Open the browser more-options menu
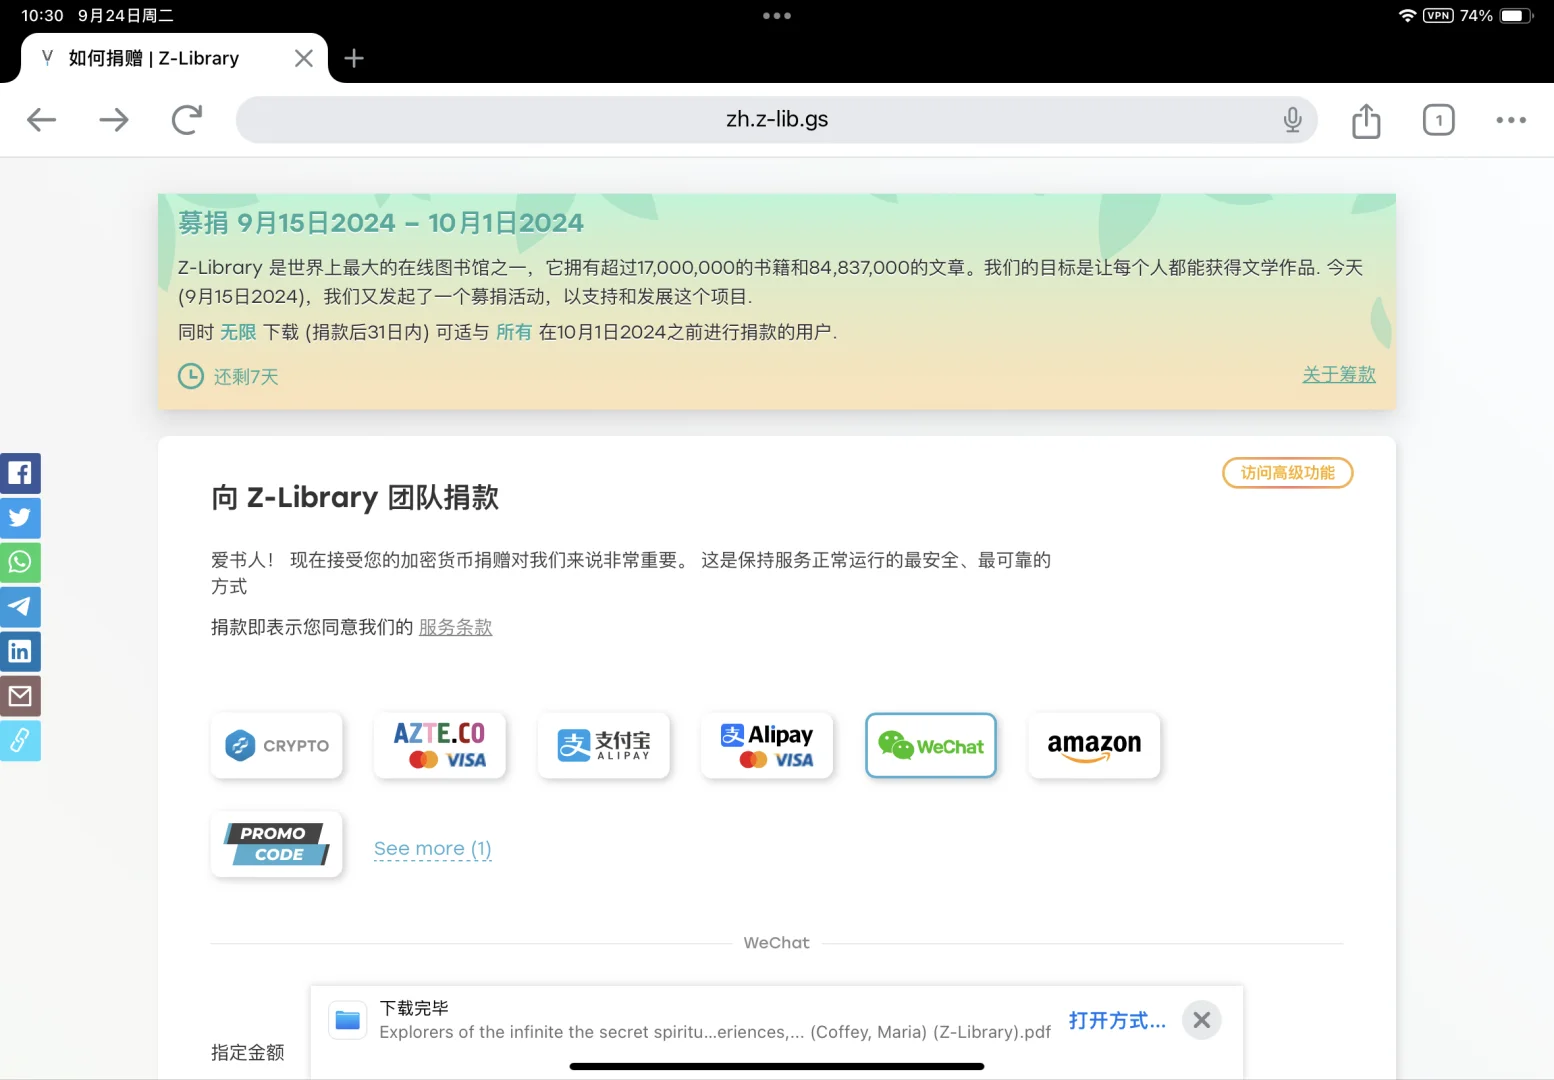The image size is (1554, 1080). coord(1511,120)
